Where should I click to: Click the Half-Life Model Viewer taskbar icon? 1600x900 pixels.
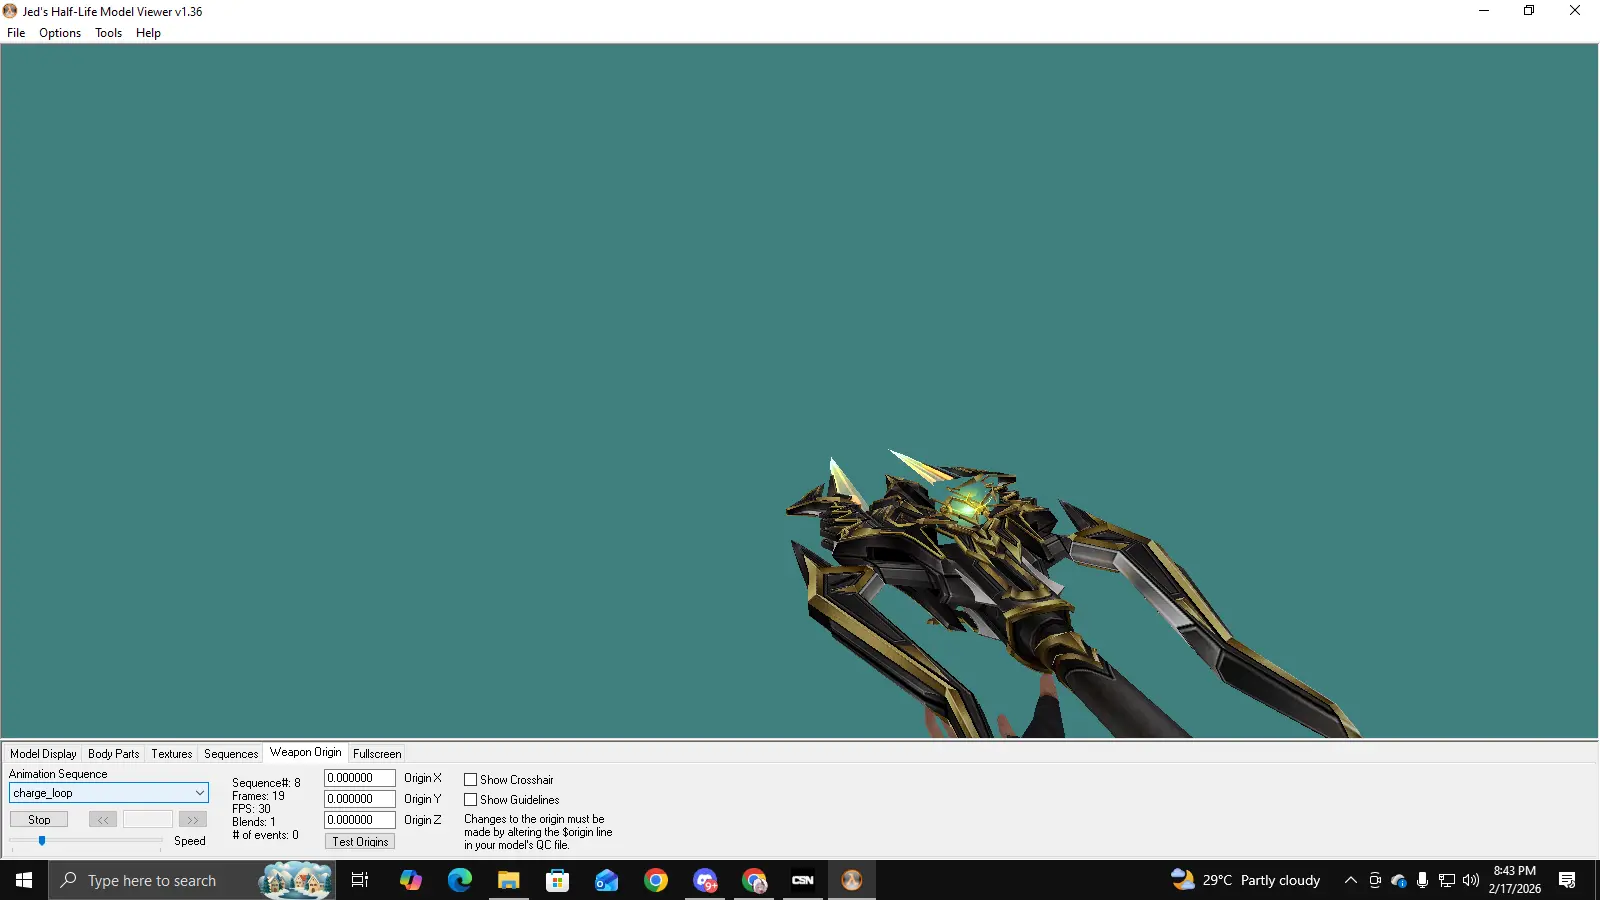point(852,880)
